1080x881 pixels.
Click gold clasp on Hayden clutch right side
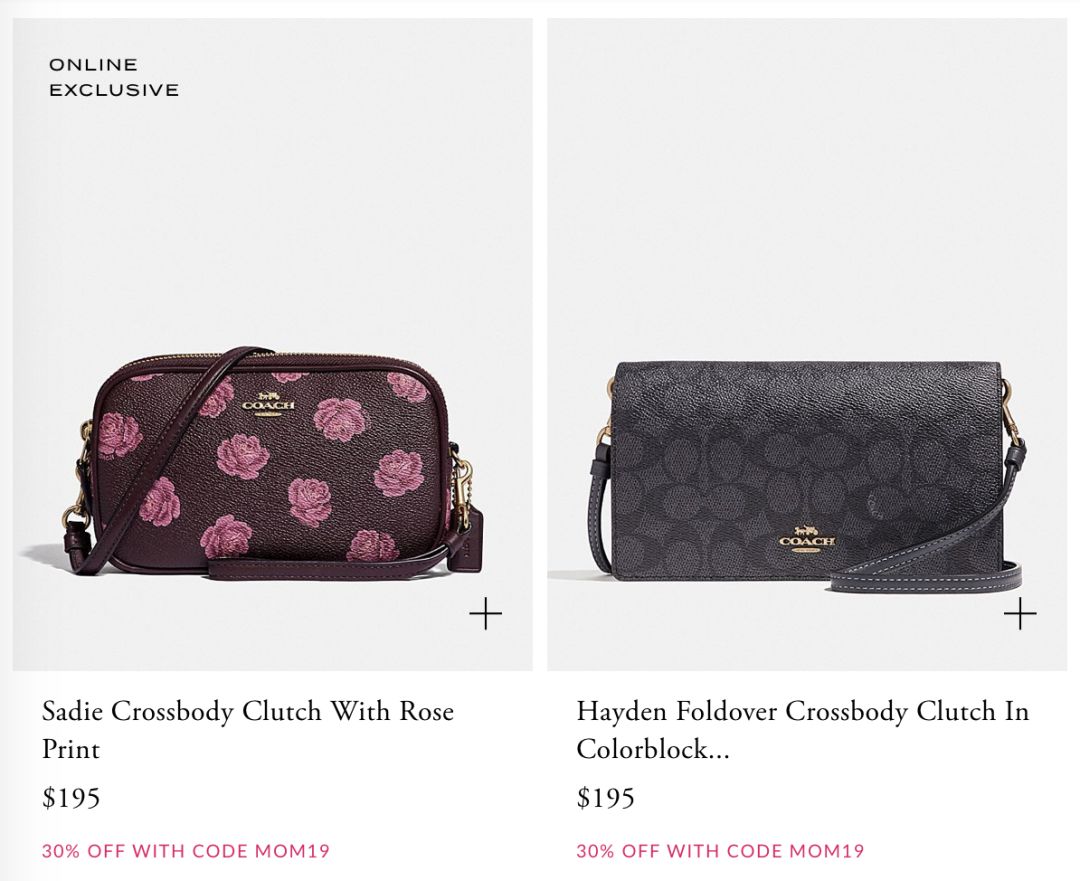[1011, 406]
